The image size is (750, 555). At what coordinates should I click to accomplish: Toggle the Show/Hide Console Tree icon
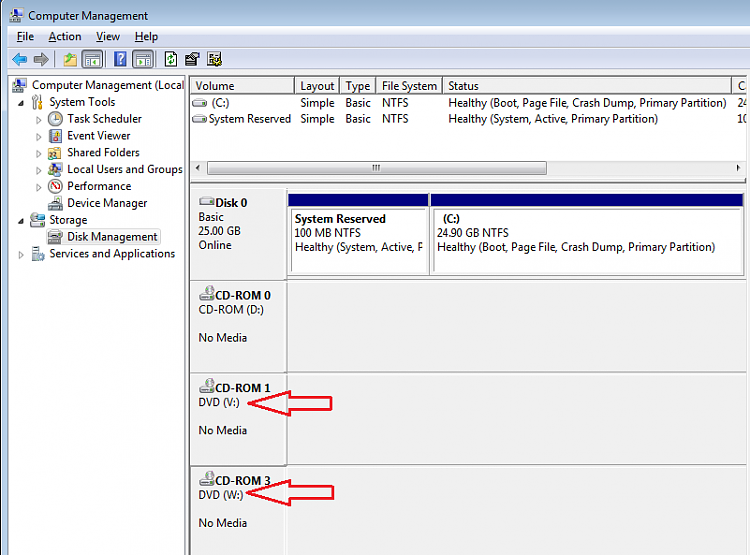(x=92, y=59)
